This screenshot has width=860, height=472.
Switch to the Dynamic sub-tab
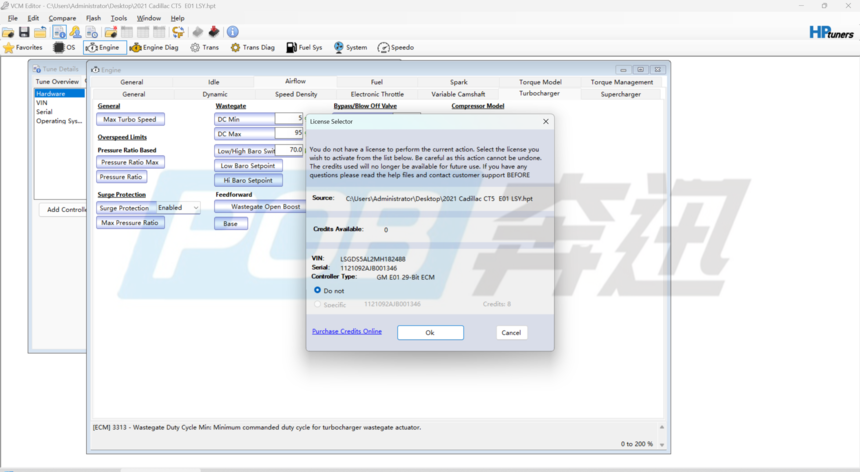214,94
